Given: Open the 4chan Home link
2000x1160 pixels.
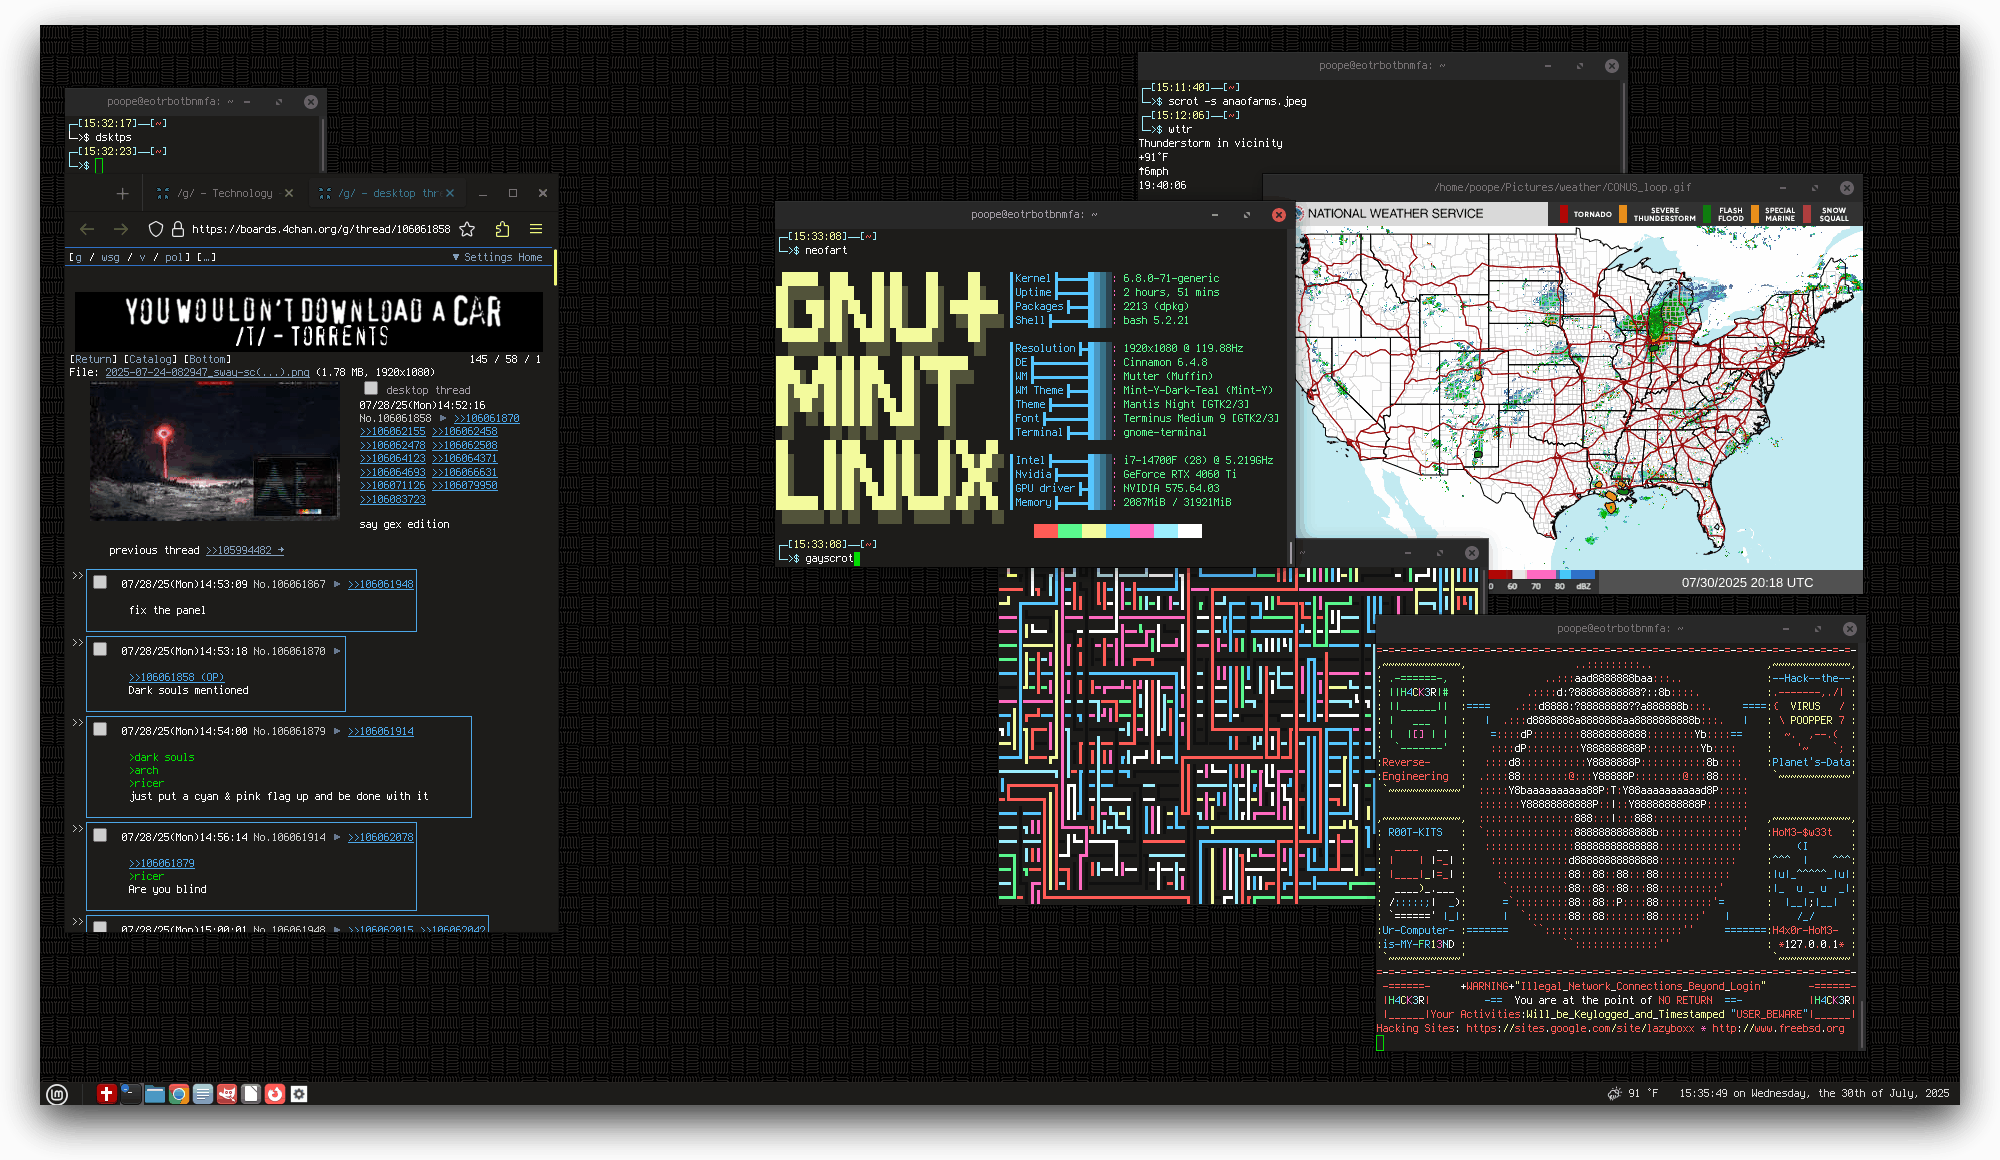Looking at the screenshot, I should click(x=530, y=257).
